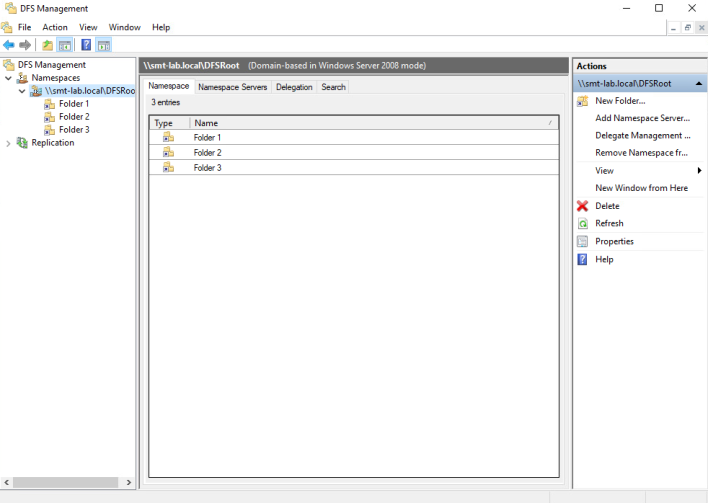Collapse the smt-lab.local DFSRoot section in Actions
708x503 pixels.
696,84
